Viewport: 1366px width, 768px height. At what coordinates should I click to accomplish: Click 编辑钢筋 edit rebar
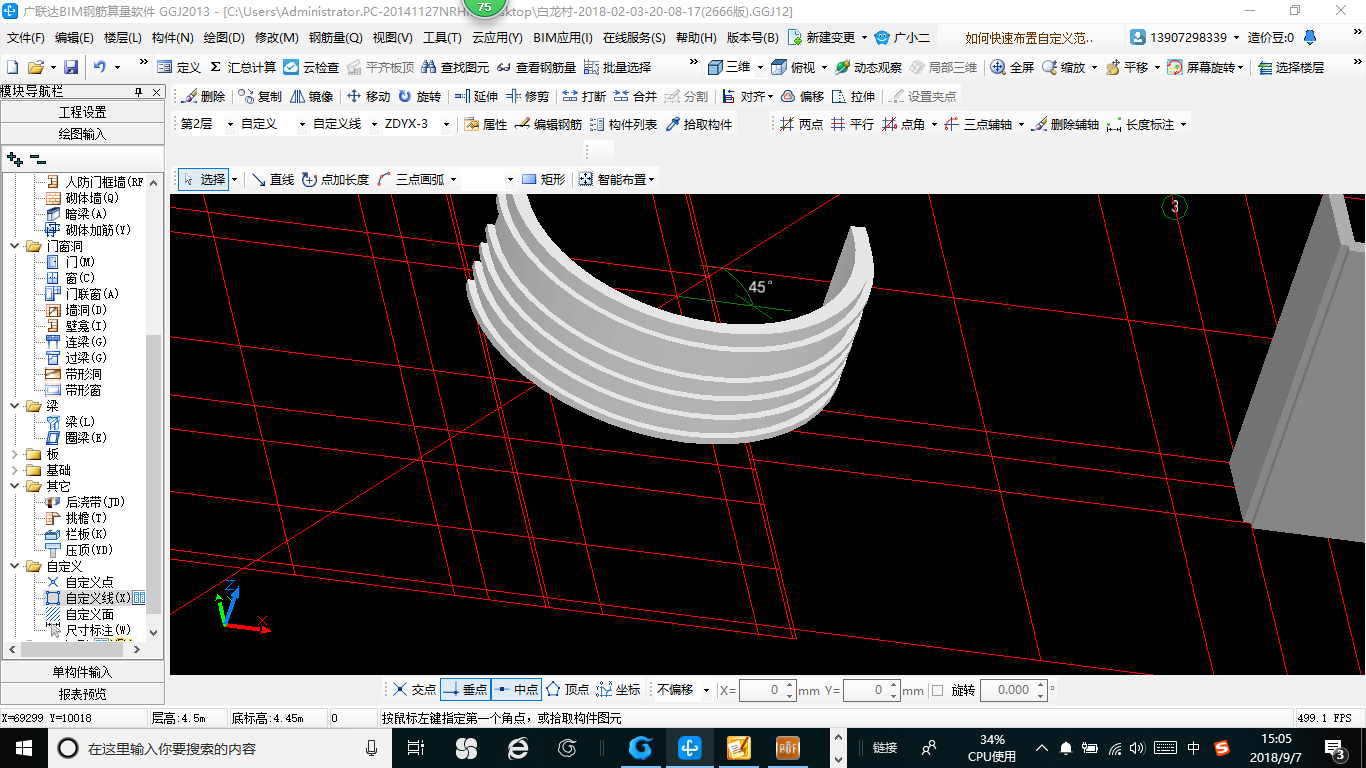tap(548, 125)
